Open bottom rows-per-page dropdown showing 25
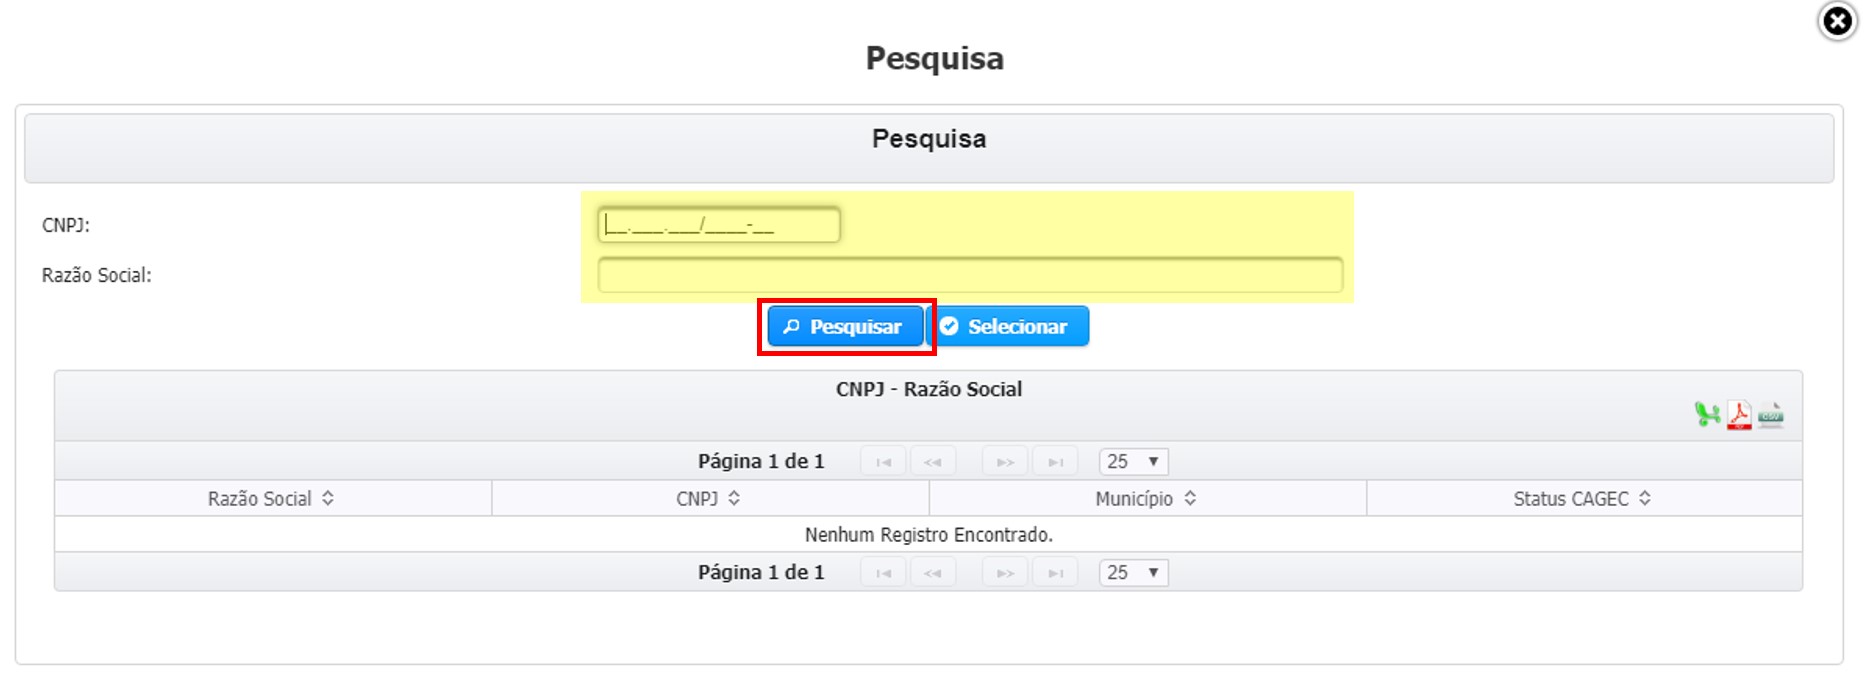The image size is (1866, 680). pos(1133,572)
